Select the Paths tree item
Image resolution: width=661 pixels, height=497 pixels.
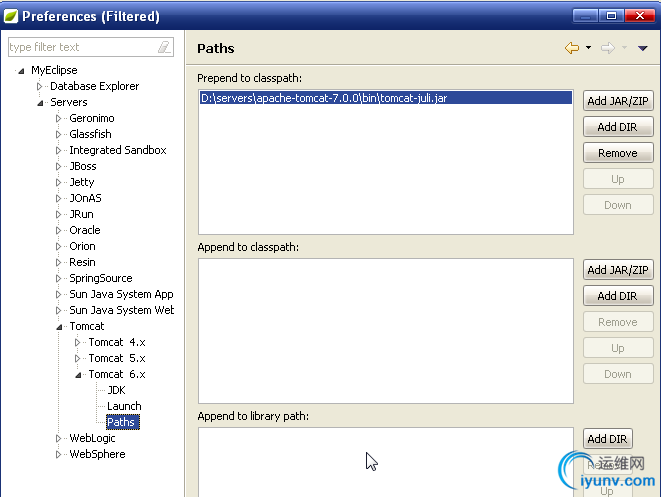point(123,422)
